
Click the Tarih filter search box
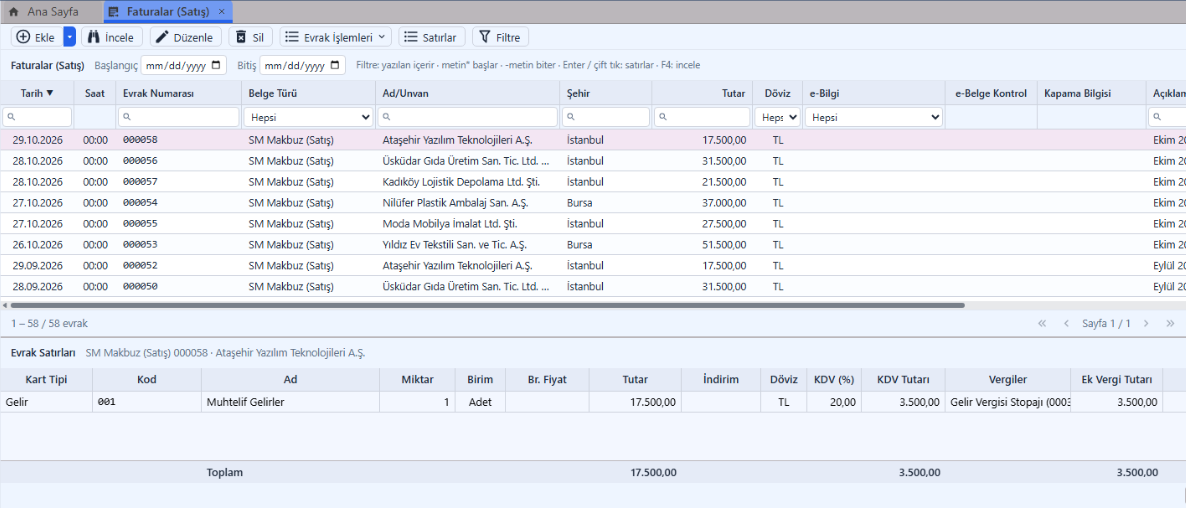37,117
